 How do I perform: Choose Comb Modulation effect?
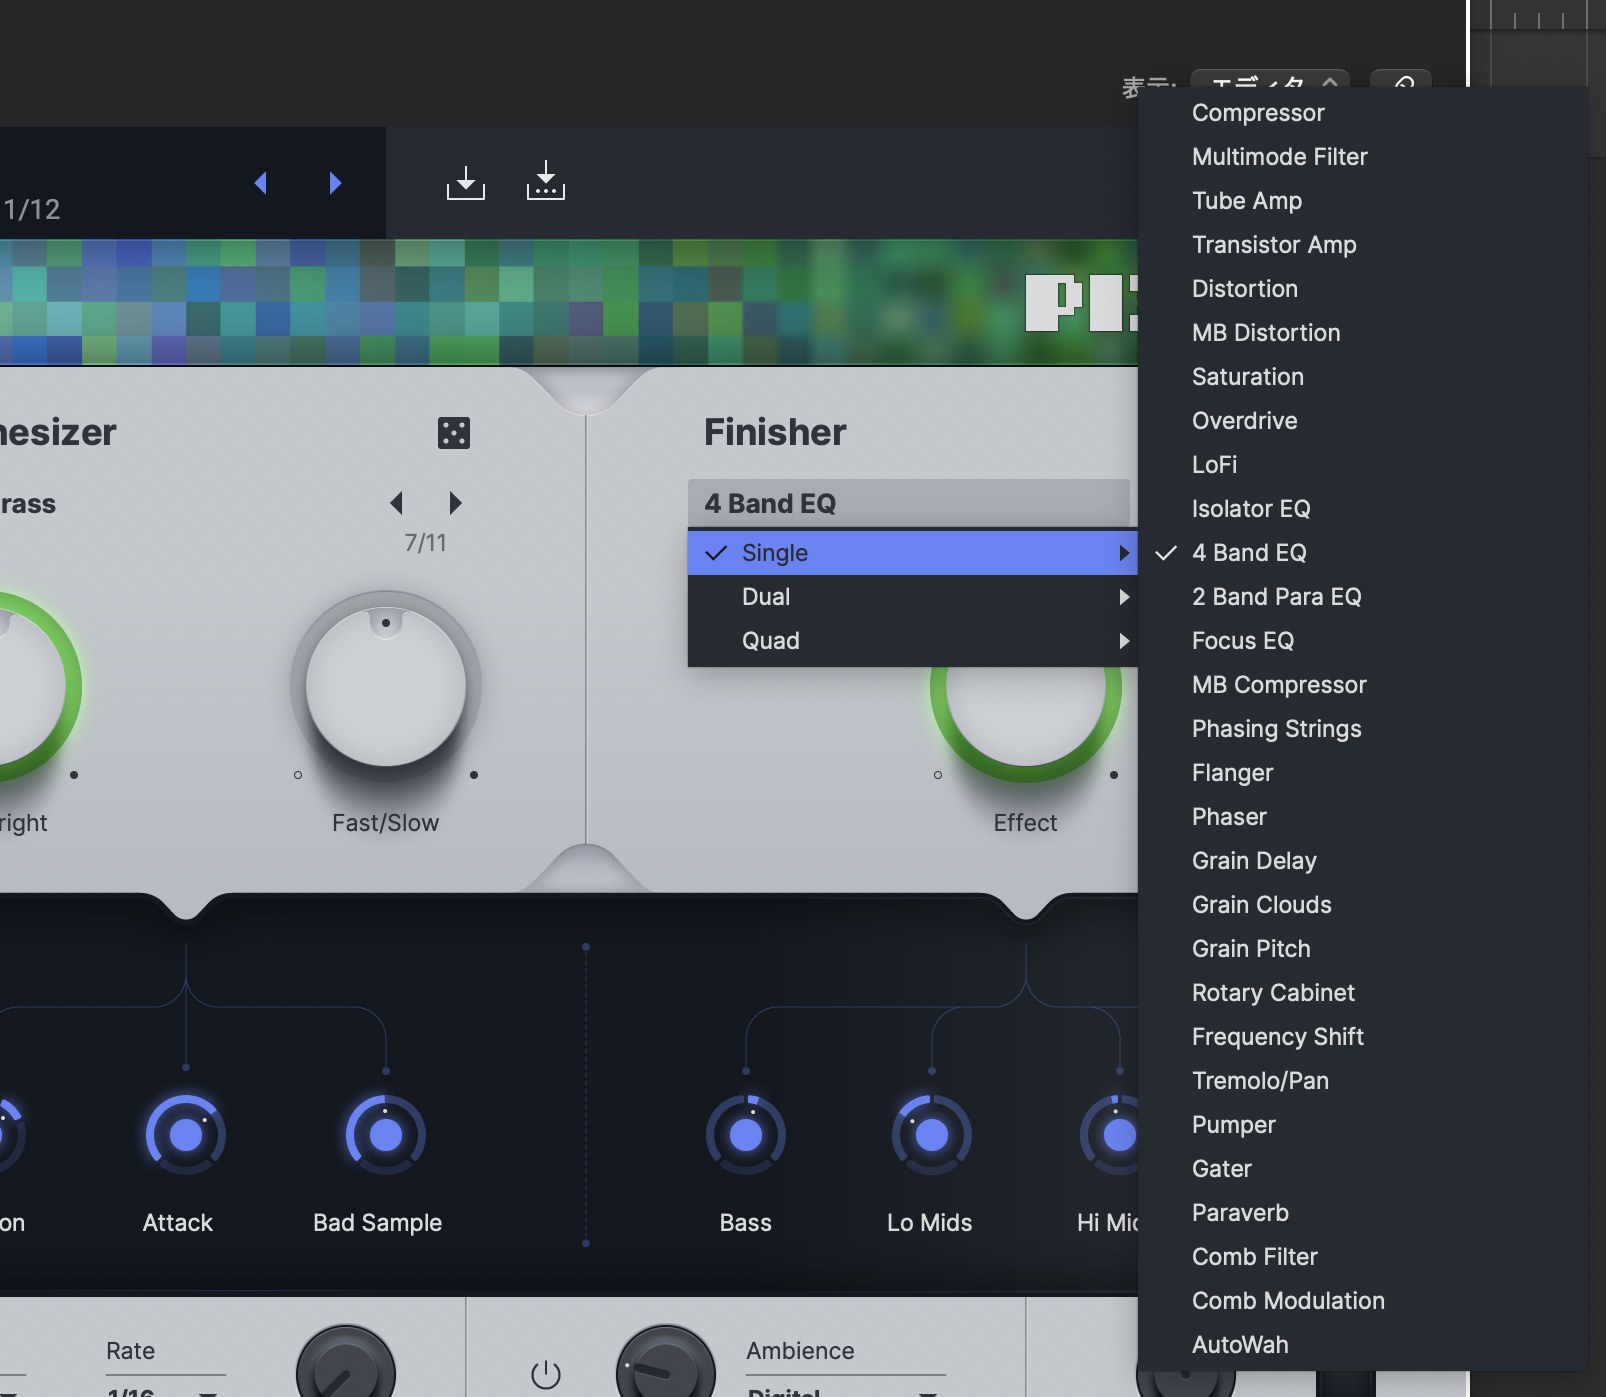(x=1363, y=1301)
